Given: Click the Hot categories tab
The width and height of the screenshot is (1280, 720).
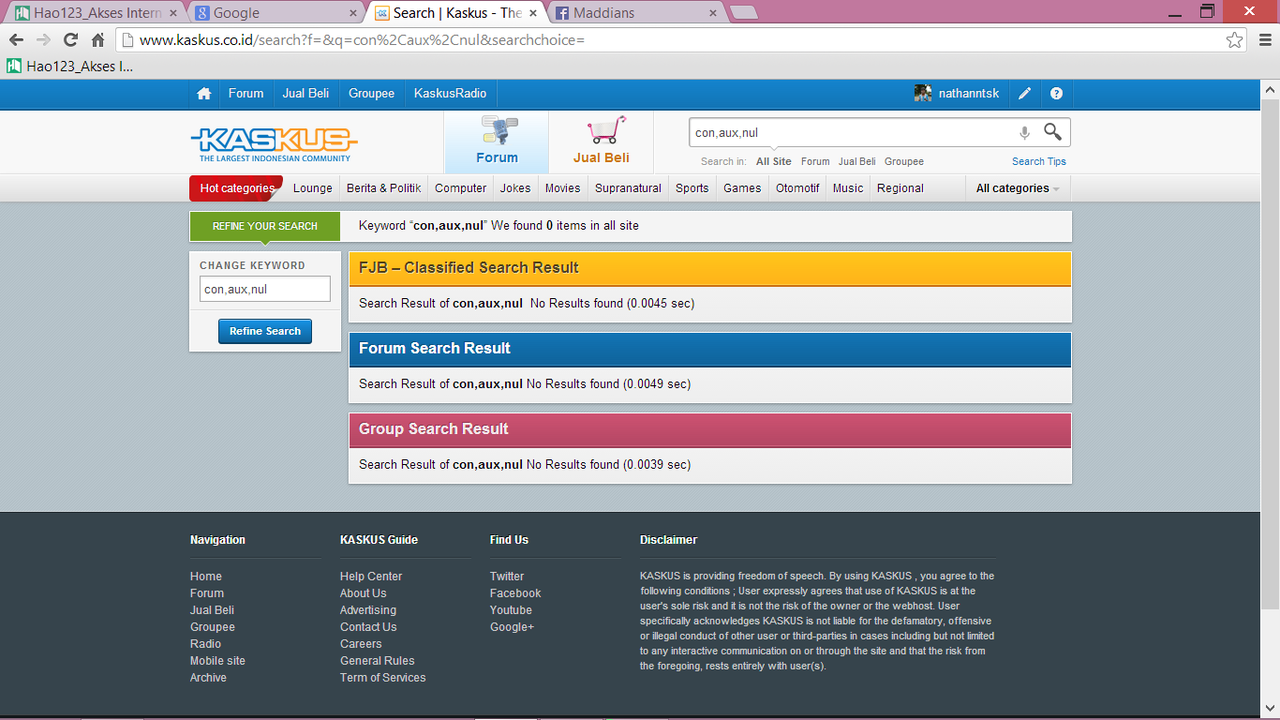Looking at the screenshot, I should tap(237, 188).
